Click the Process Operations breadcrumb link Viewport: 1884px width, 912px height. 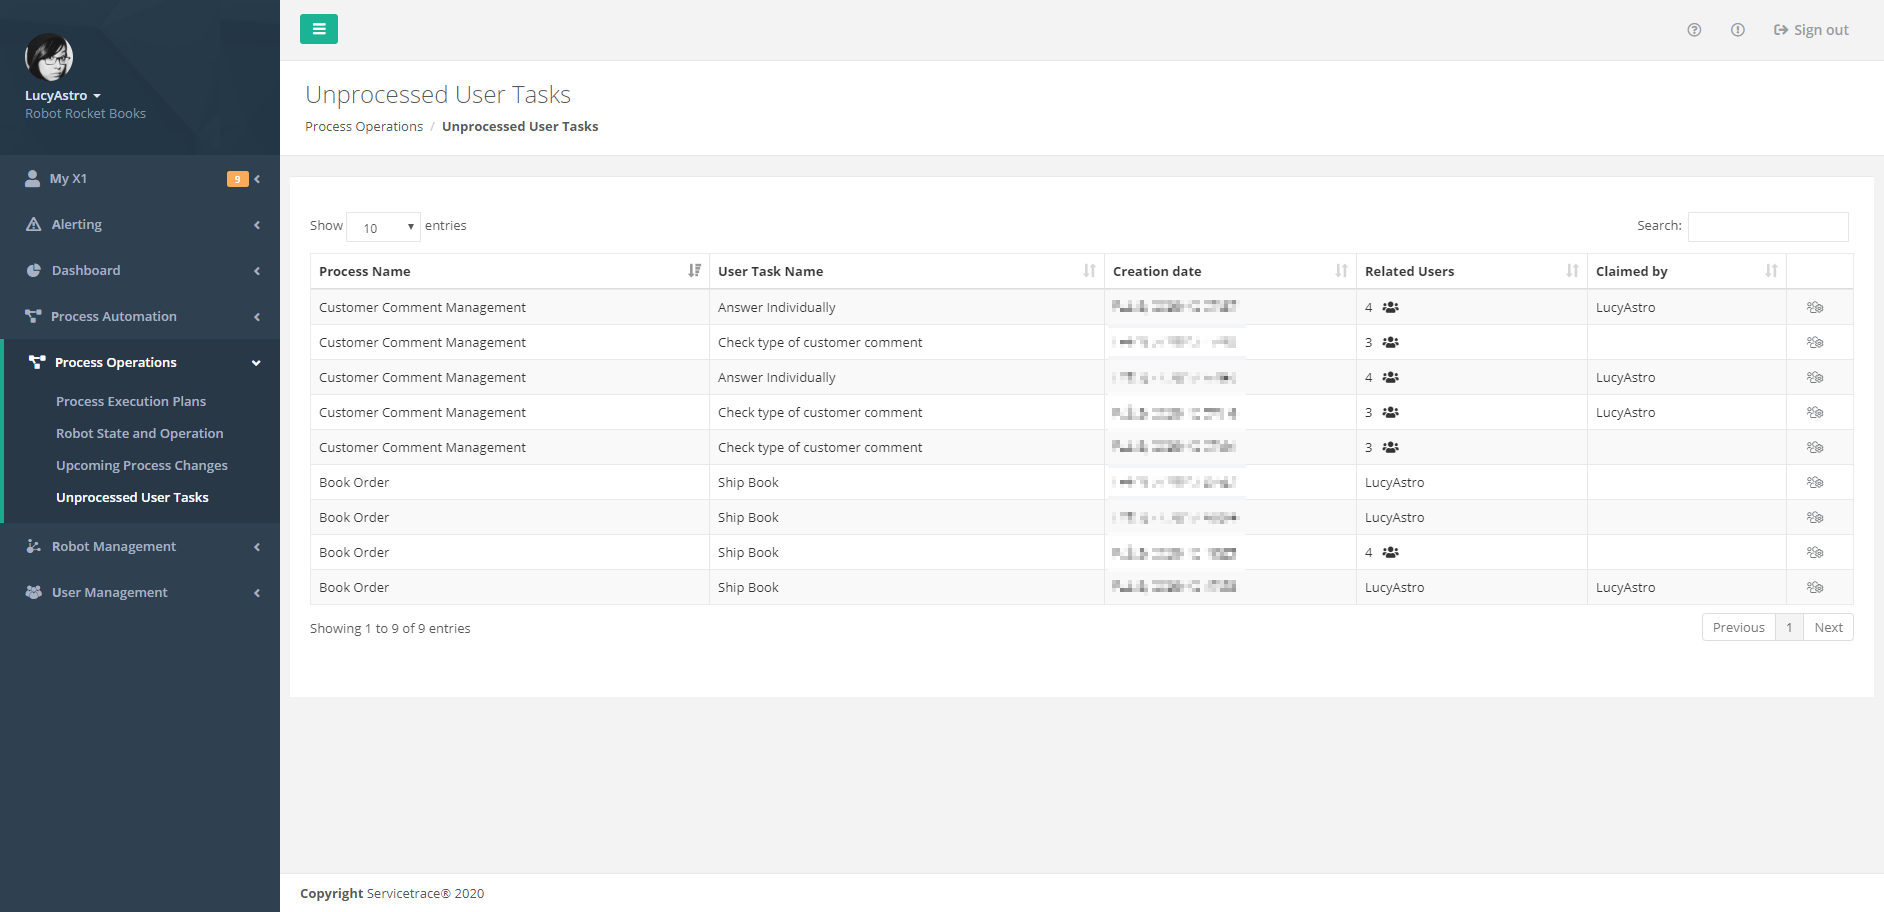pyautogui.click(x=364, y=126)
